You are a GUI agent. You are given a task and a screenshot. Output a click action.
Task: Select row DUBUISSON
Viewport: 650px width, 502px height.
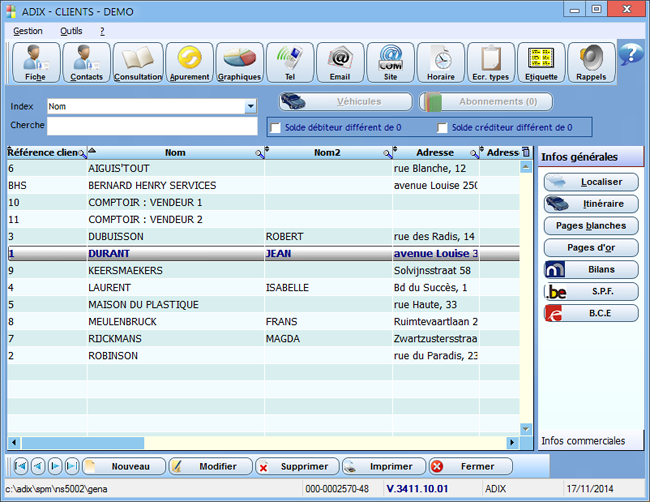click(263, 236)
